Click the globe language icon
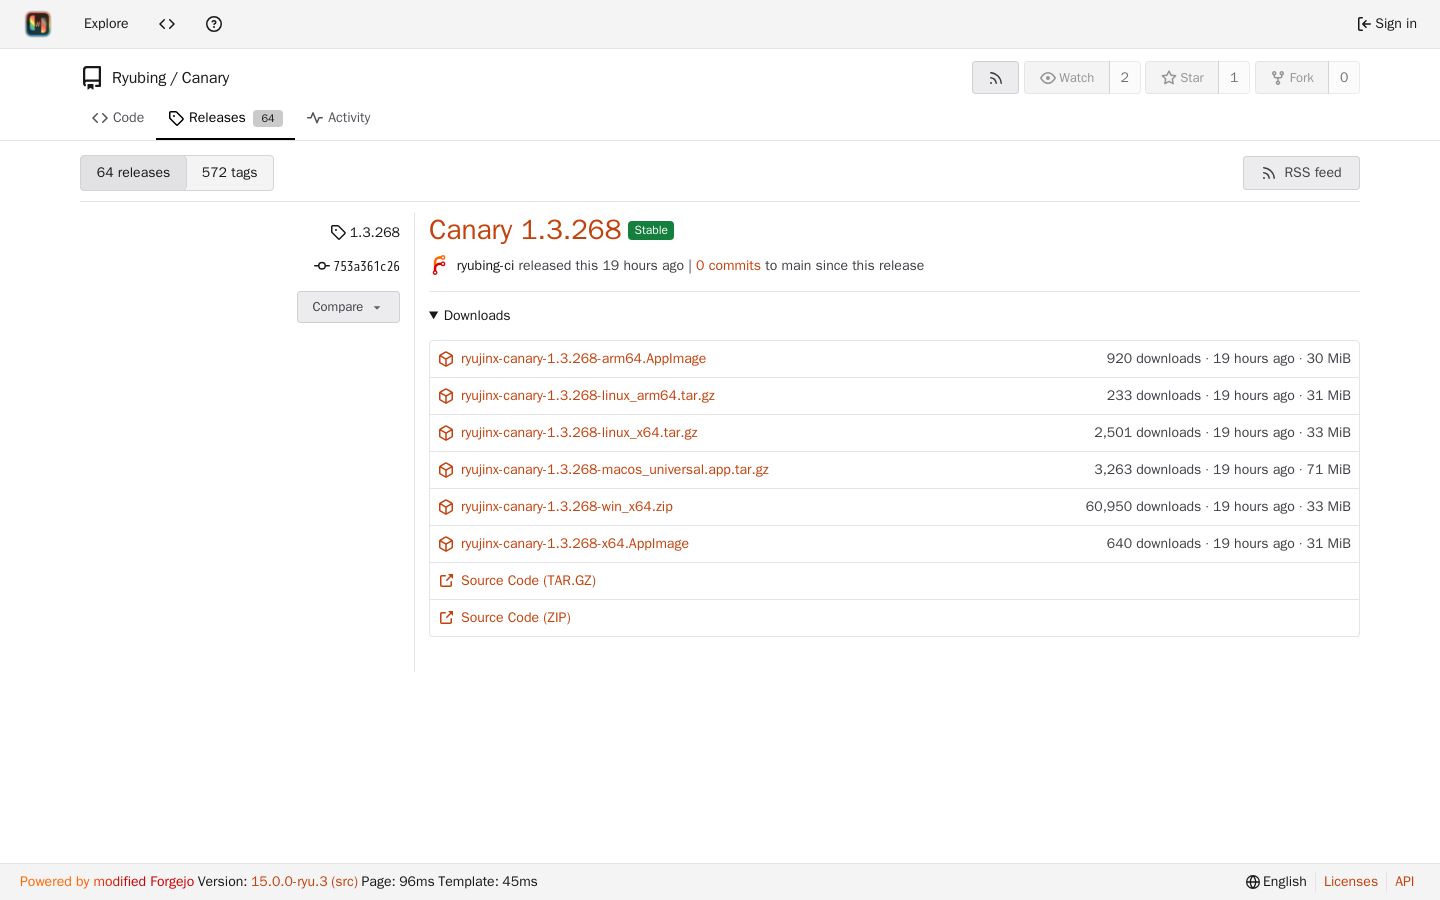Image resolution: width=1440 pixels, height=900 pixels. [x=1252, y=882]
